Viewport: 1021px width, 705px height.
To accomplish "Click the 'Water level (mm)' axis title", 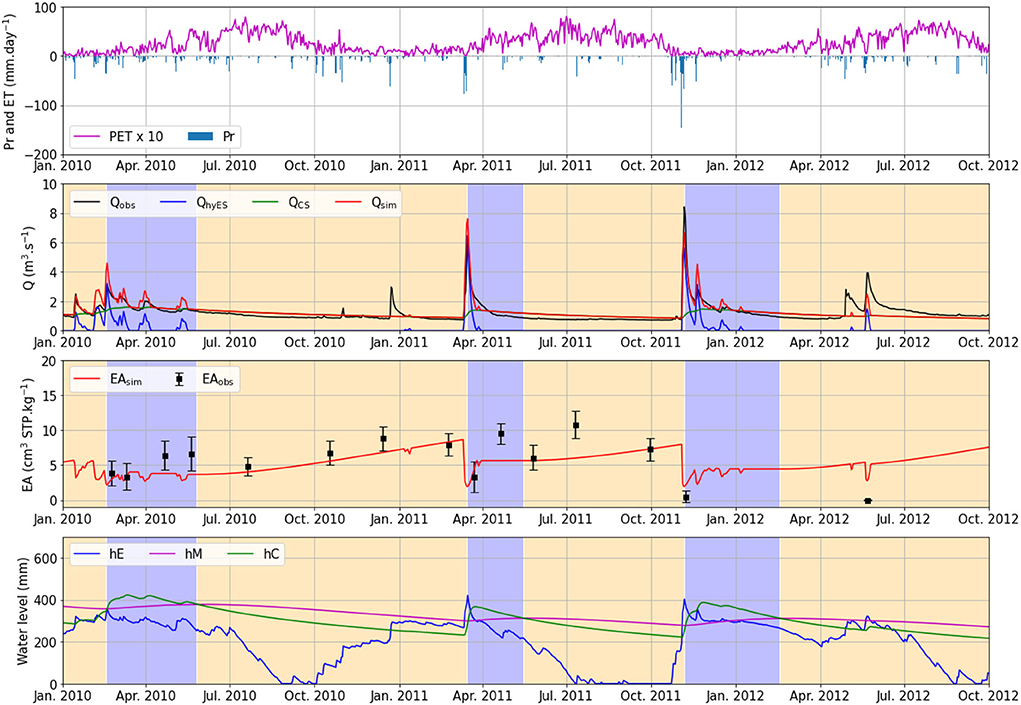I will 23,611.
